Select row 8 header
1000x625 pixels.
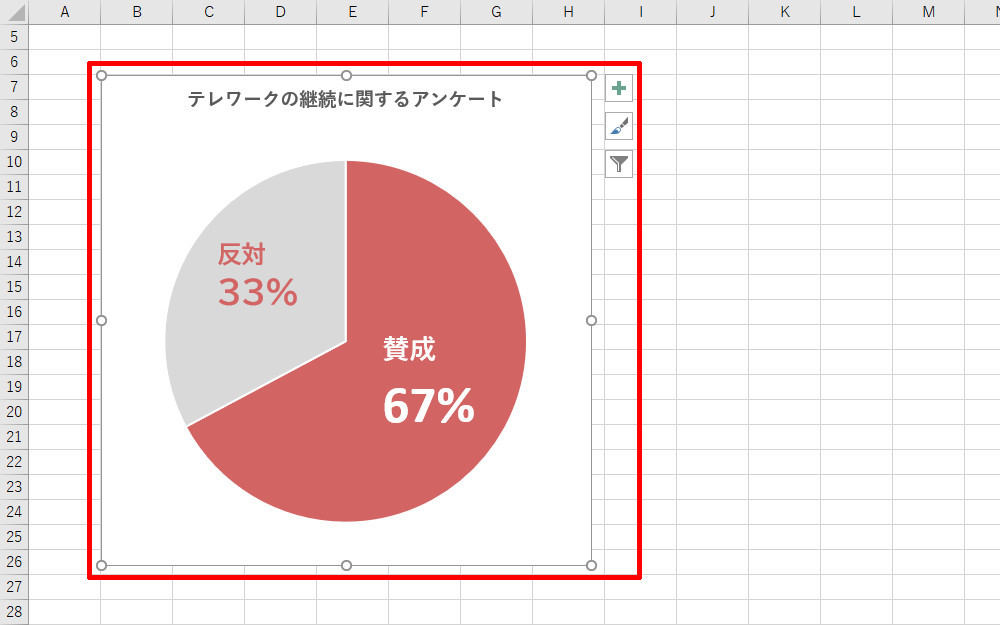pos(14,112)
